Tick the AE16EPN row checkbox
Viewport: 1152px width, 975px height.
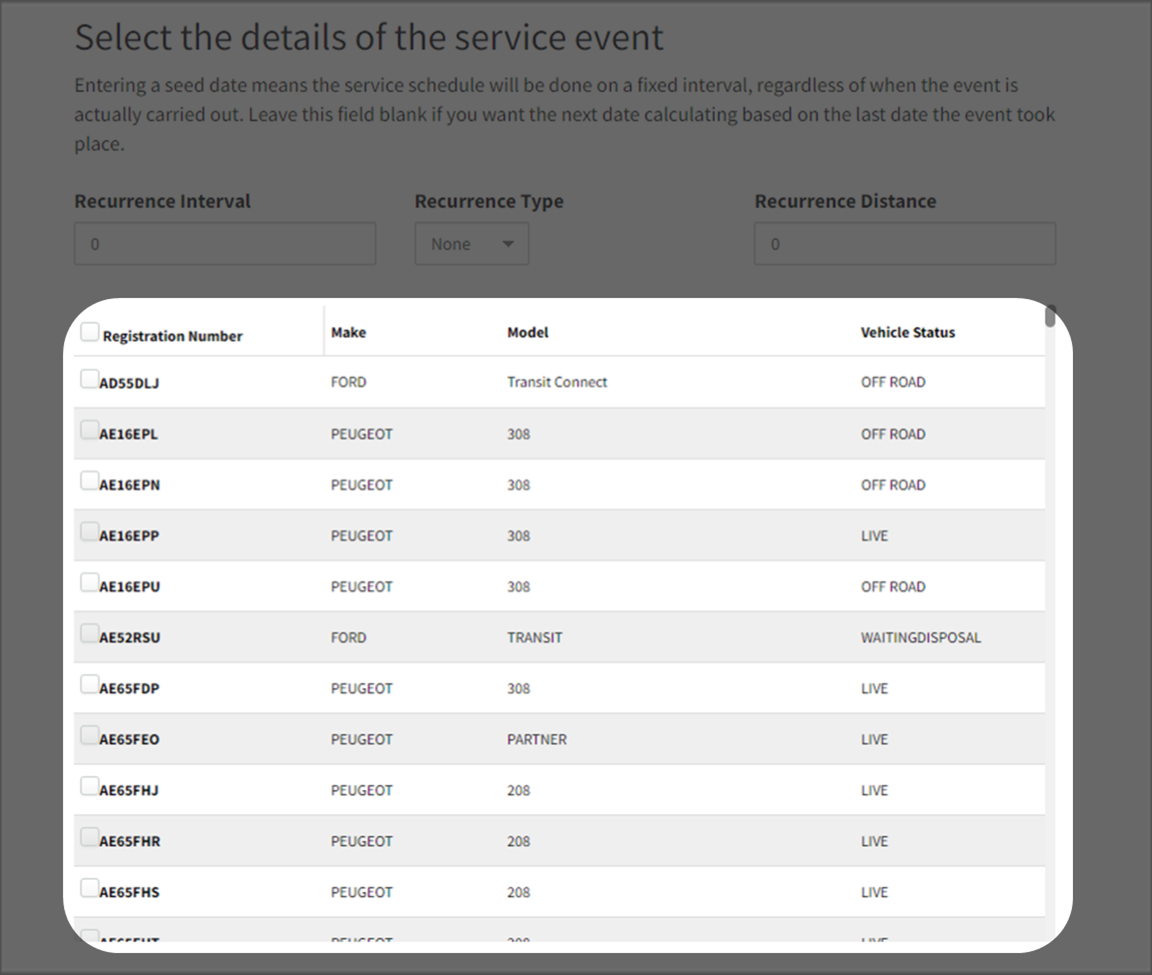[x=89, y=481]
